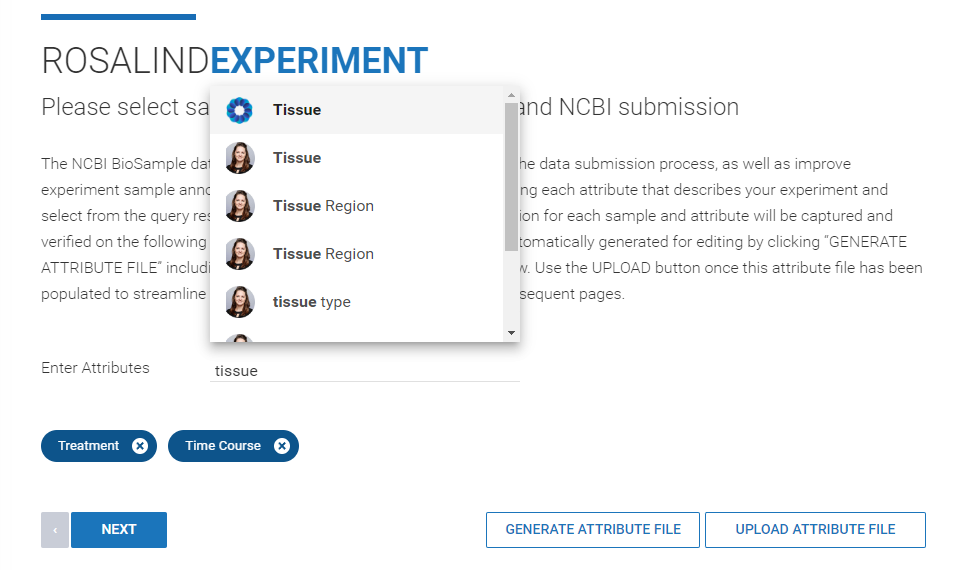969x570 pixels.
Task: Click the blue flower icon beside top Tissue suggestion
Action: 240,110
